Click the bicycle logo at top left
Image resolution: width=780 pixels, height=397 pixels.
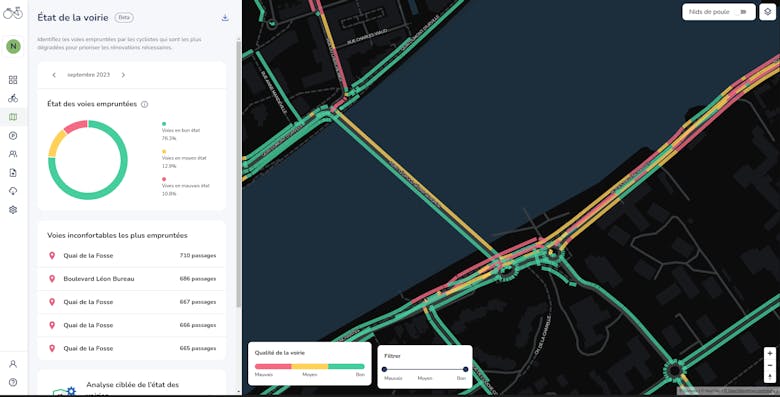[13, 13]
